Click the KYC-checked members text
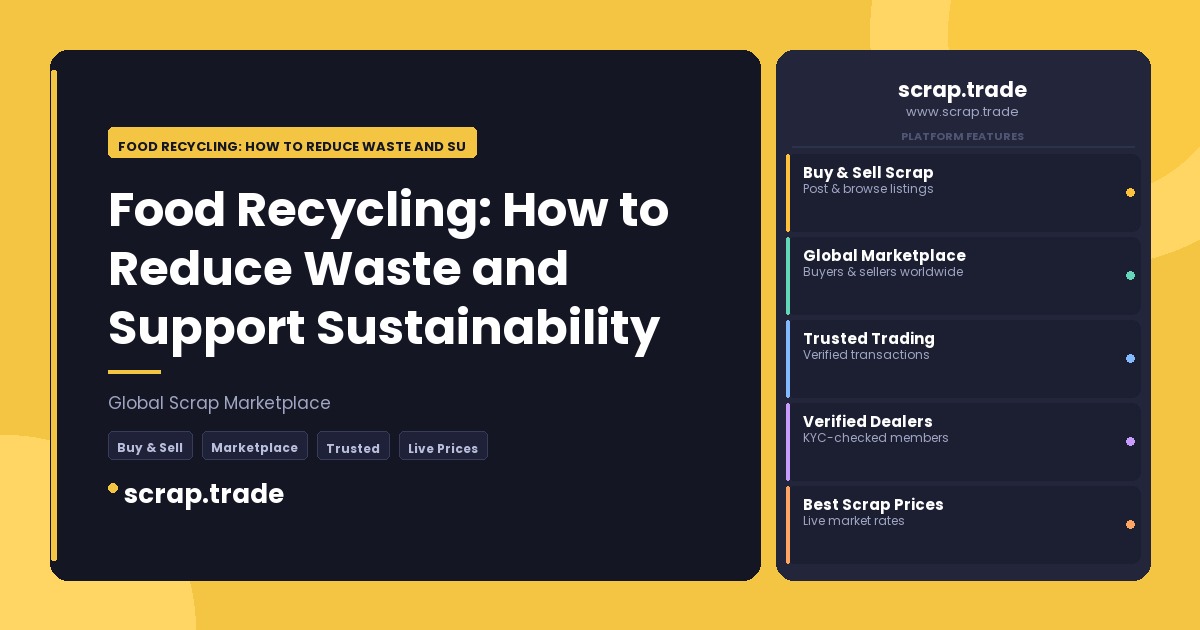The height and width of the screenshot is (630, 1200). pos(876,438)
